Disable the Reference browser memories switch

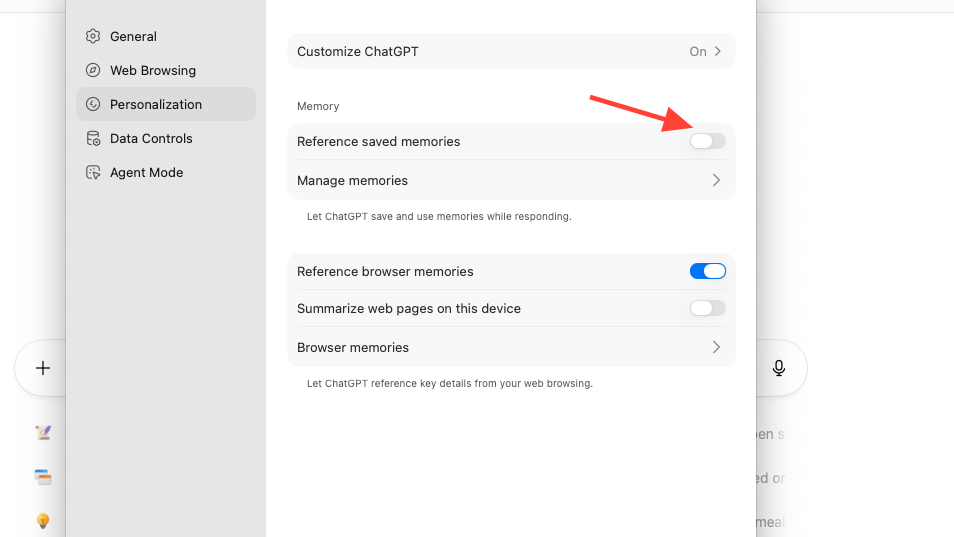click(707, 271)
